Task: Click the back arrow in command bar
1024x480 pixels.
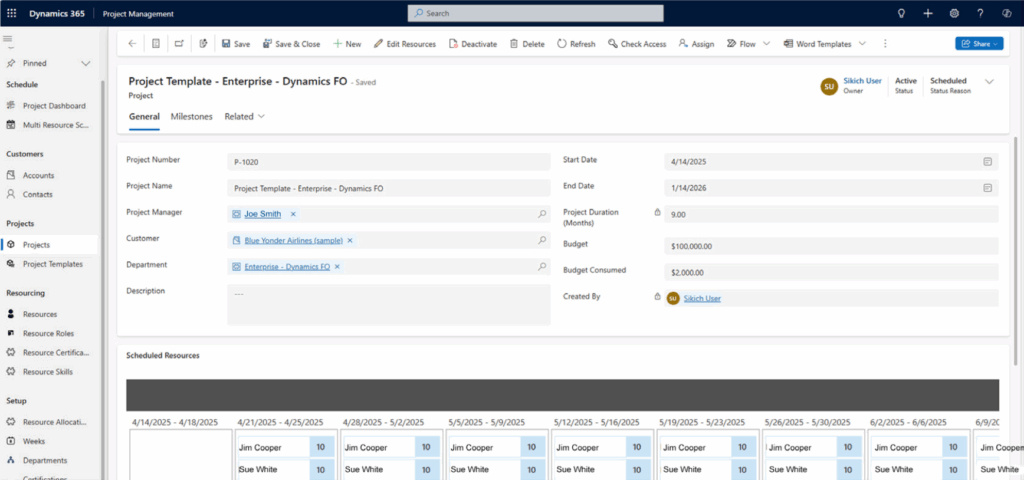Action: coord(132,44)
